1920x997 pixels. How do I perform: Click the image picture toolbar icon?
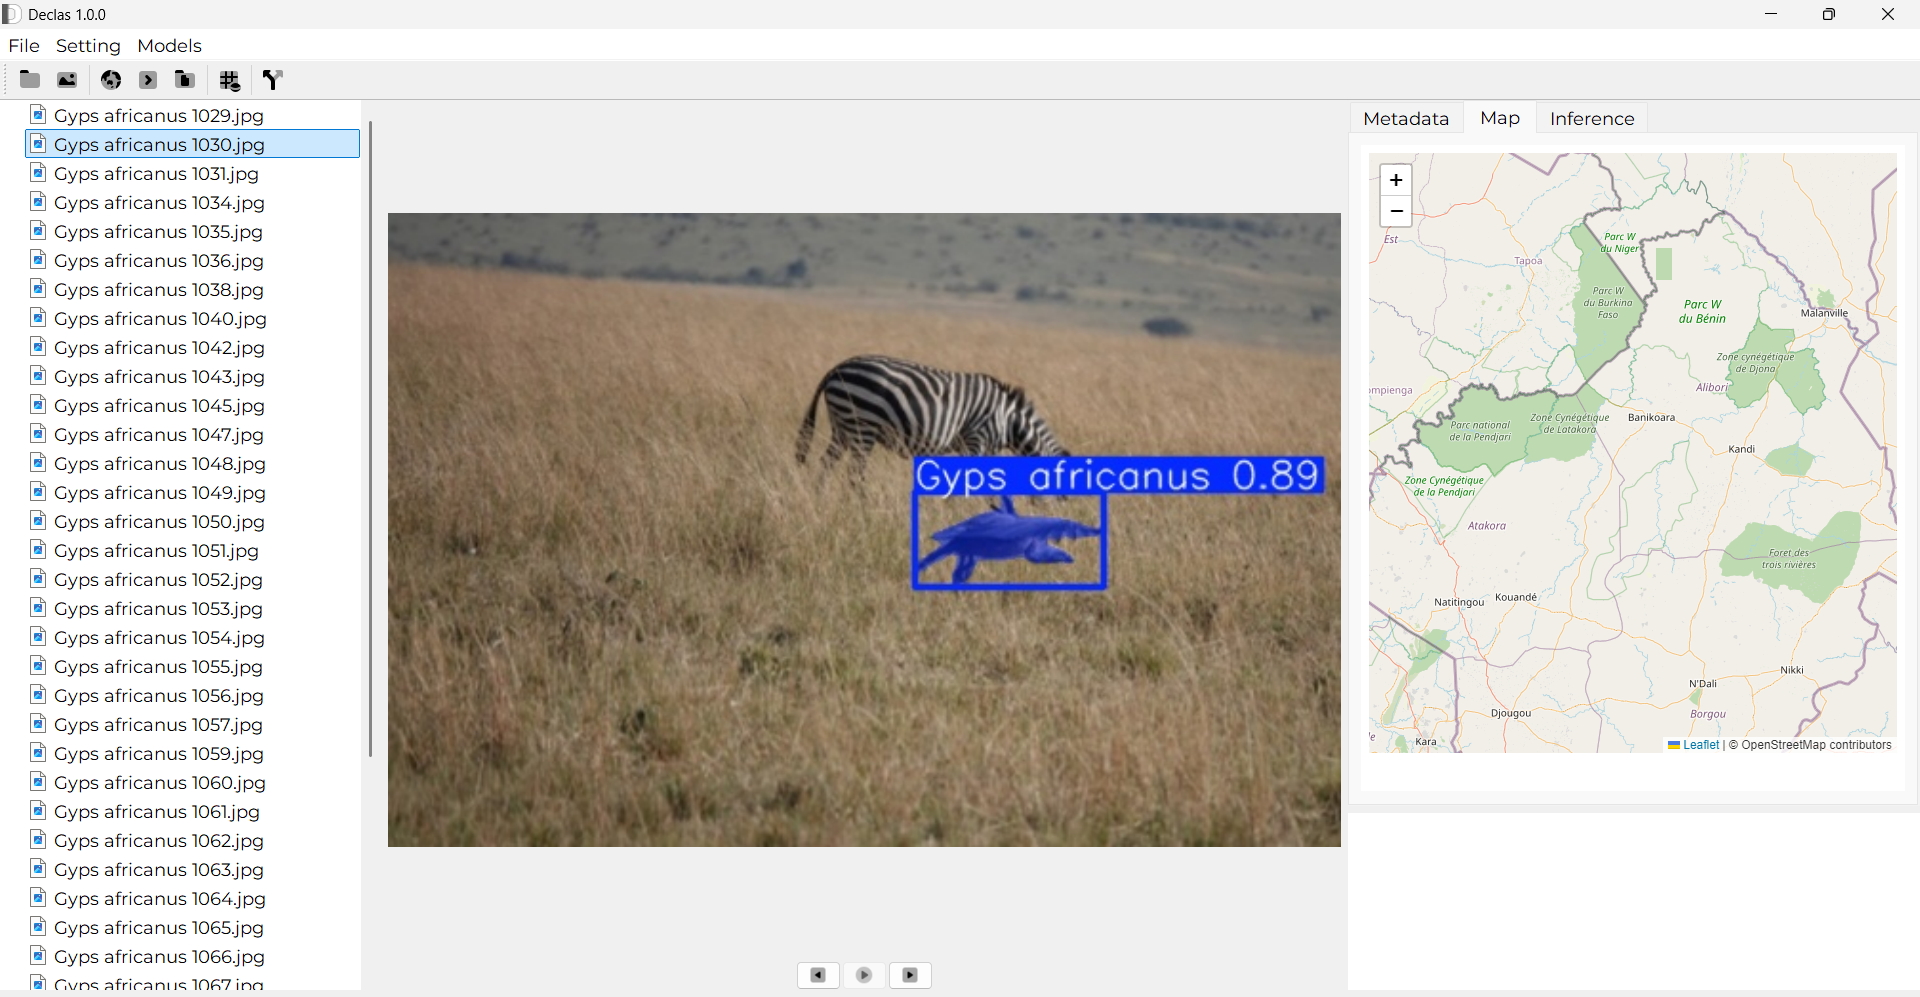coord(67,80)
